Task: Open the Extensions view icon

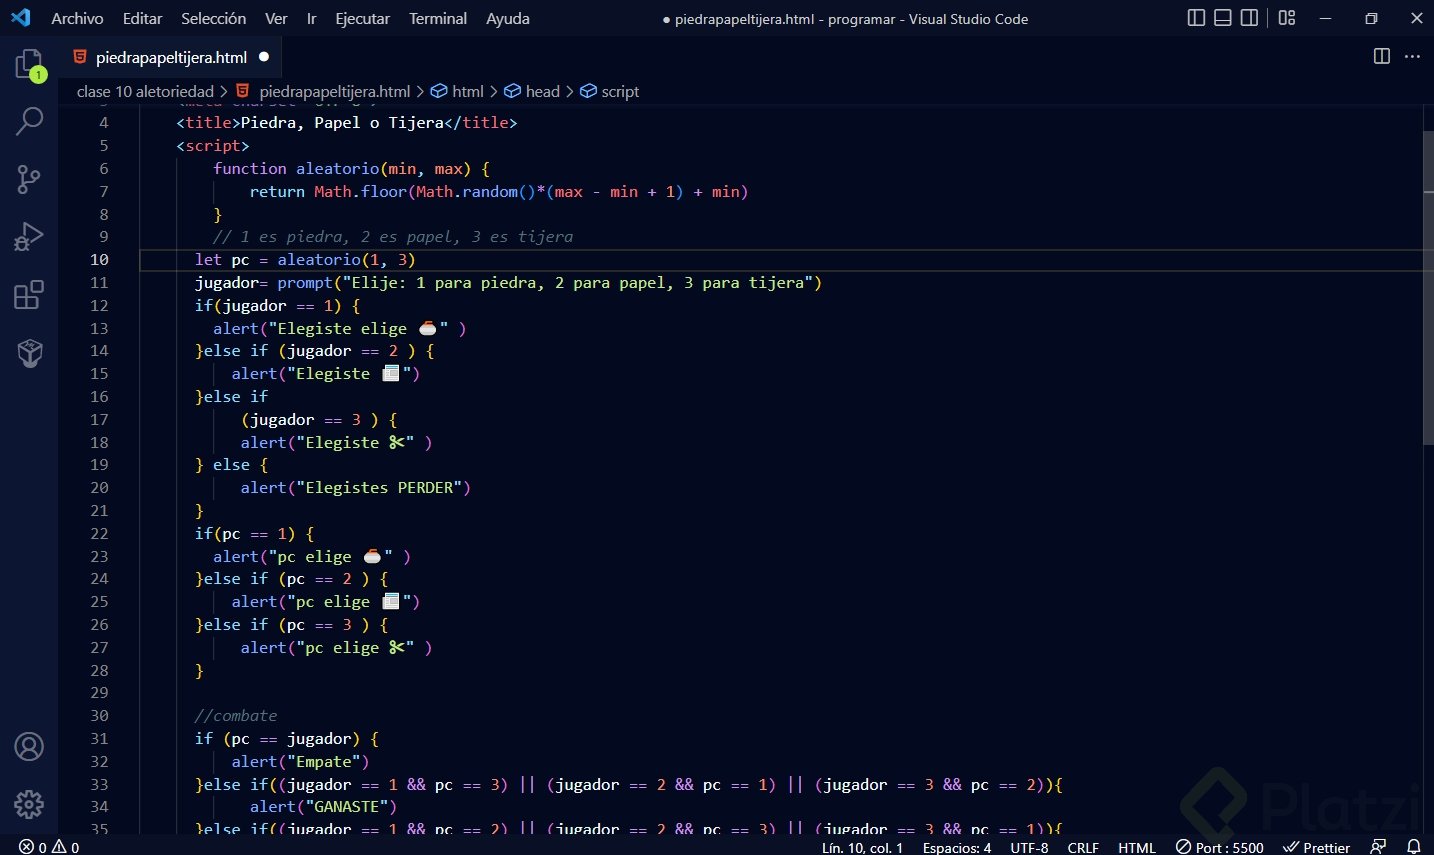Action: click(29, 295)
